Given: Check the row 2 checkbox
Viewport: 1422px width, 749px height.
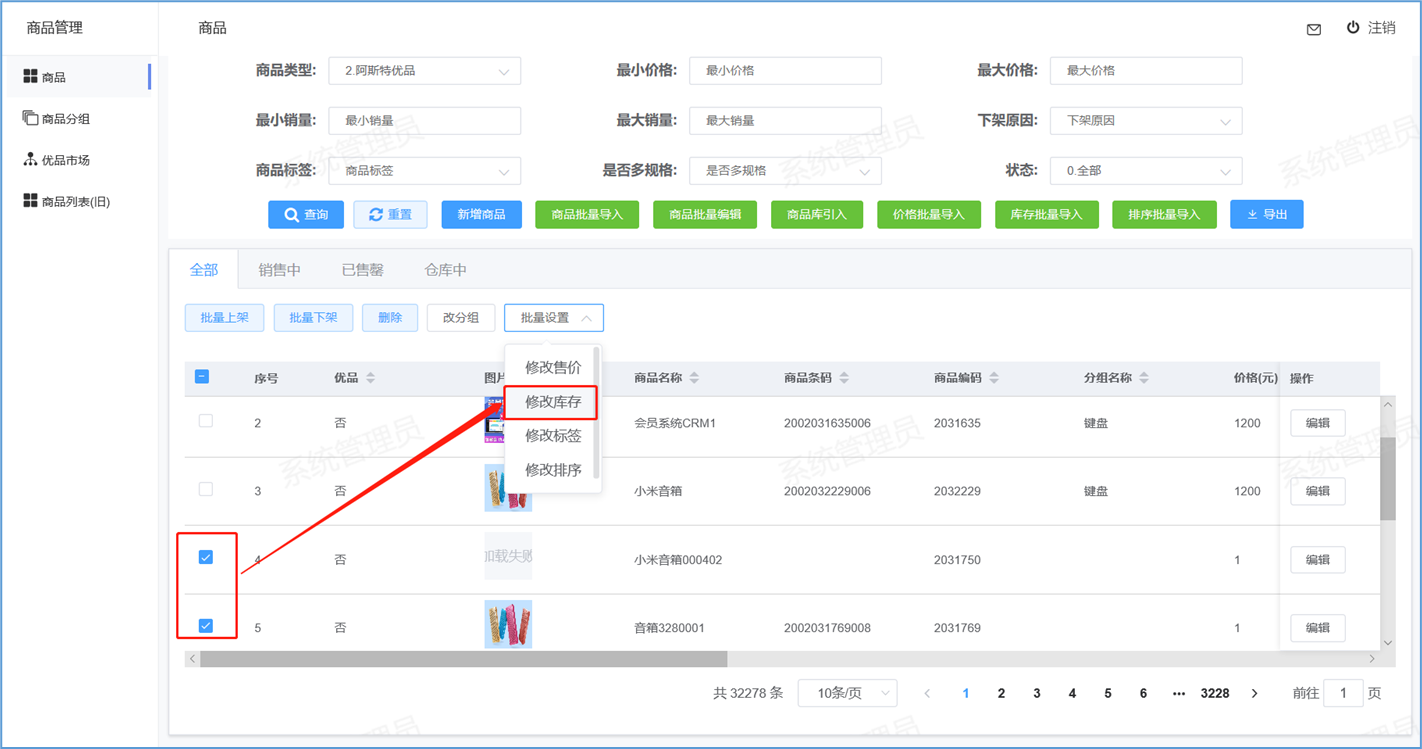Looking at the screenshot, I should tap(206, 421).
